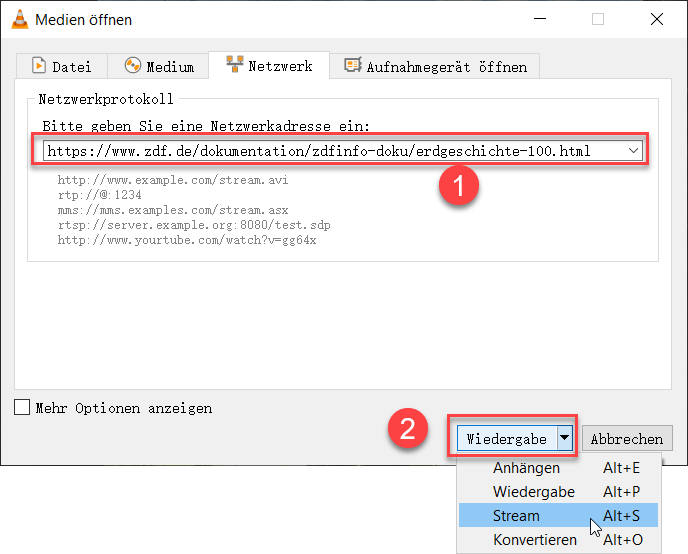This screenshot has height=554, width=688.
Task: Click example text mms://mms.examples.com/stream.asx
Action: tap(173, 210)
